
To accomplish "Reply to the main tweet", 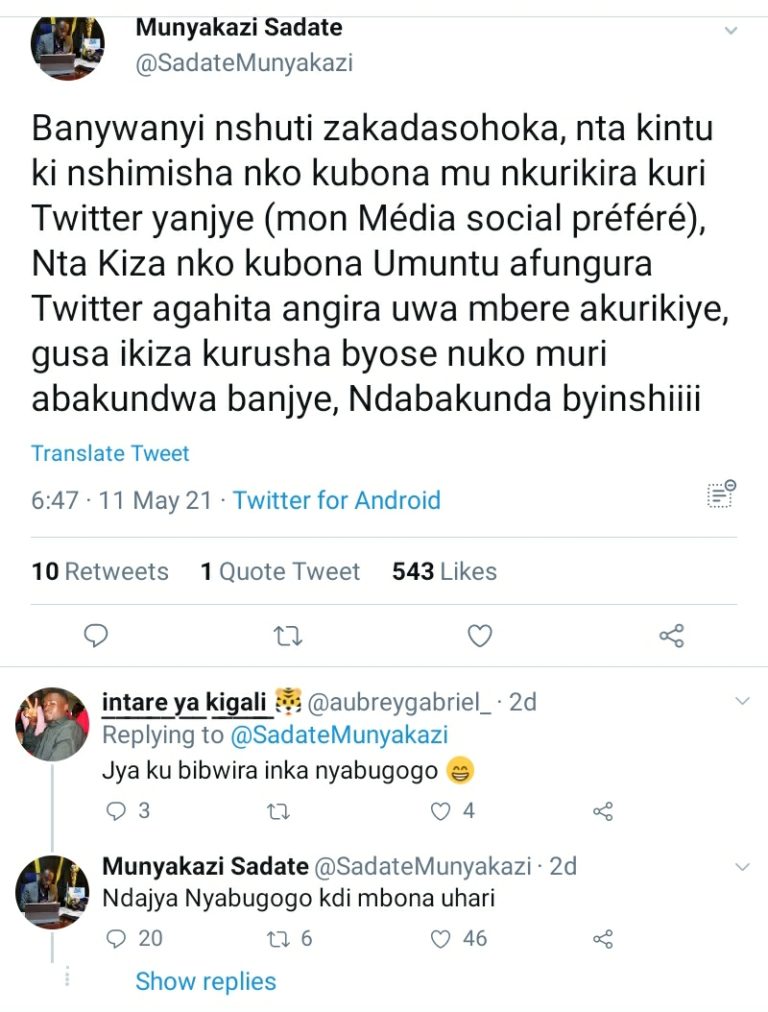I will (x=96, y=635).
